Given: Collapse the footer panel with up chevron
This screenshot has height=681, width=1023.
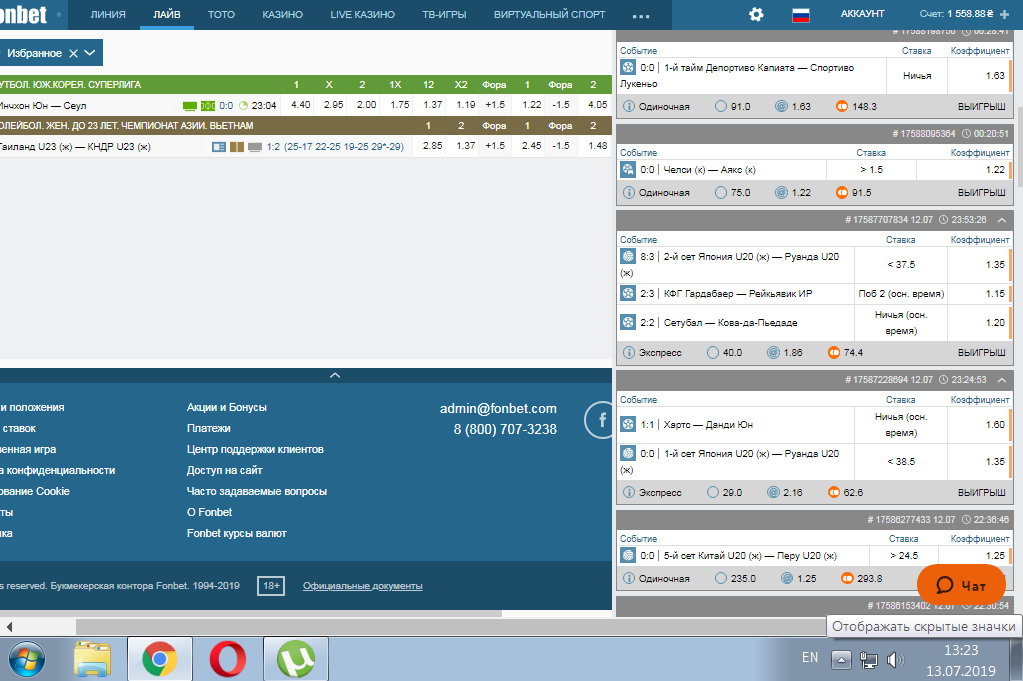Looking at the screenshot, I should pyautogui.click(x=335, y=375).
